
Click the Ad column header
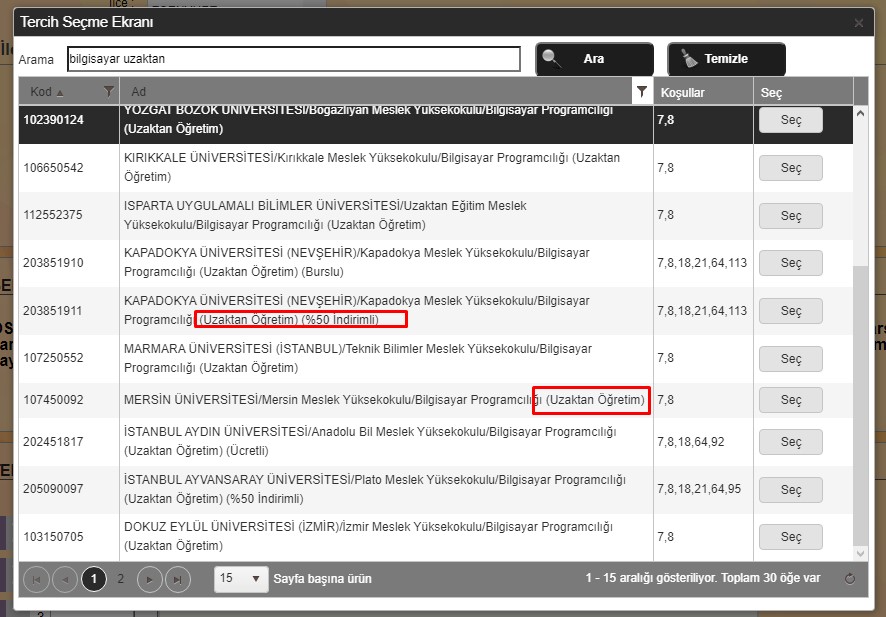click(138, 92)
